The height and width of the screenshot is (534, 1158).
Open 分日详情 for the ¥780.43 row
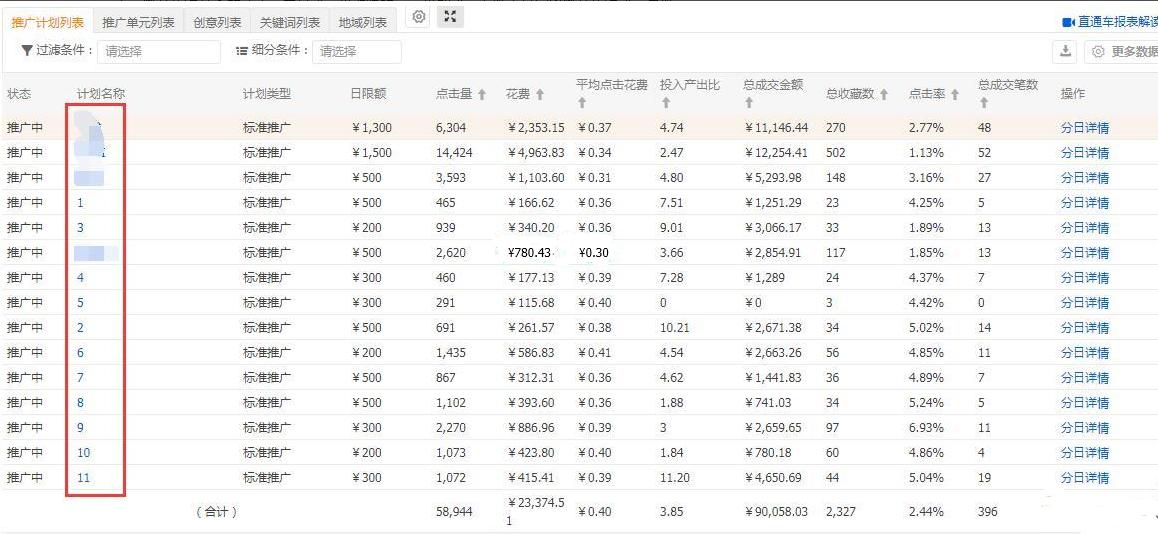tap(1085, 253)
